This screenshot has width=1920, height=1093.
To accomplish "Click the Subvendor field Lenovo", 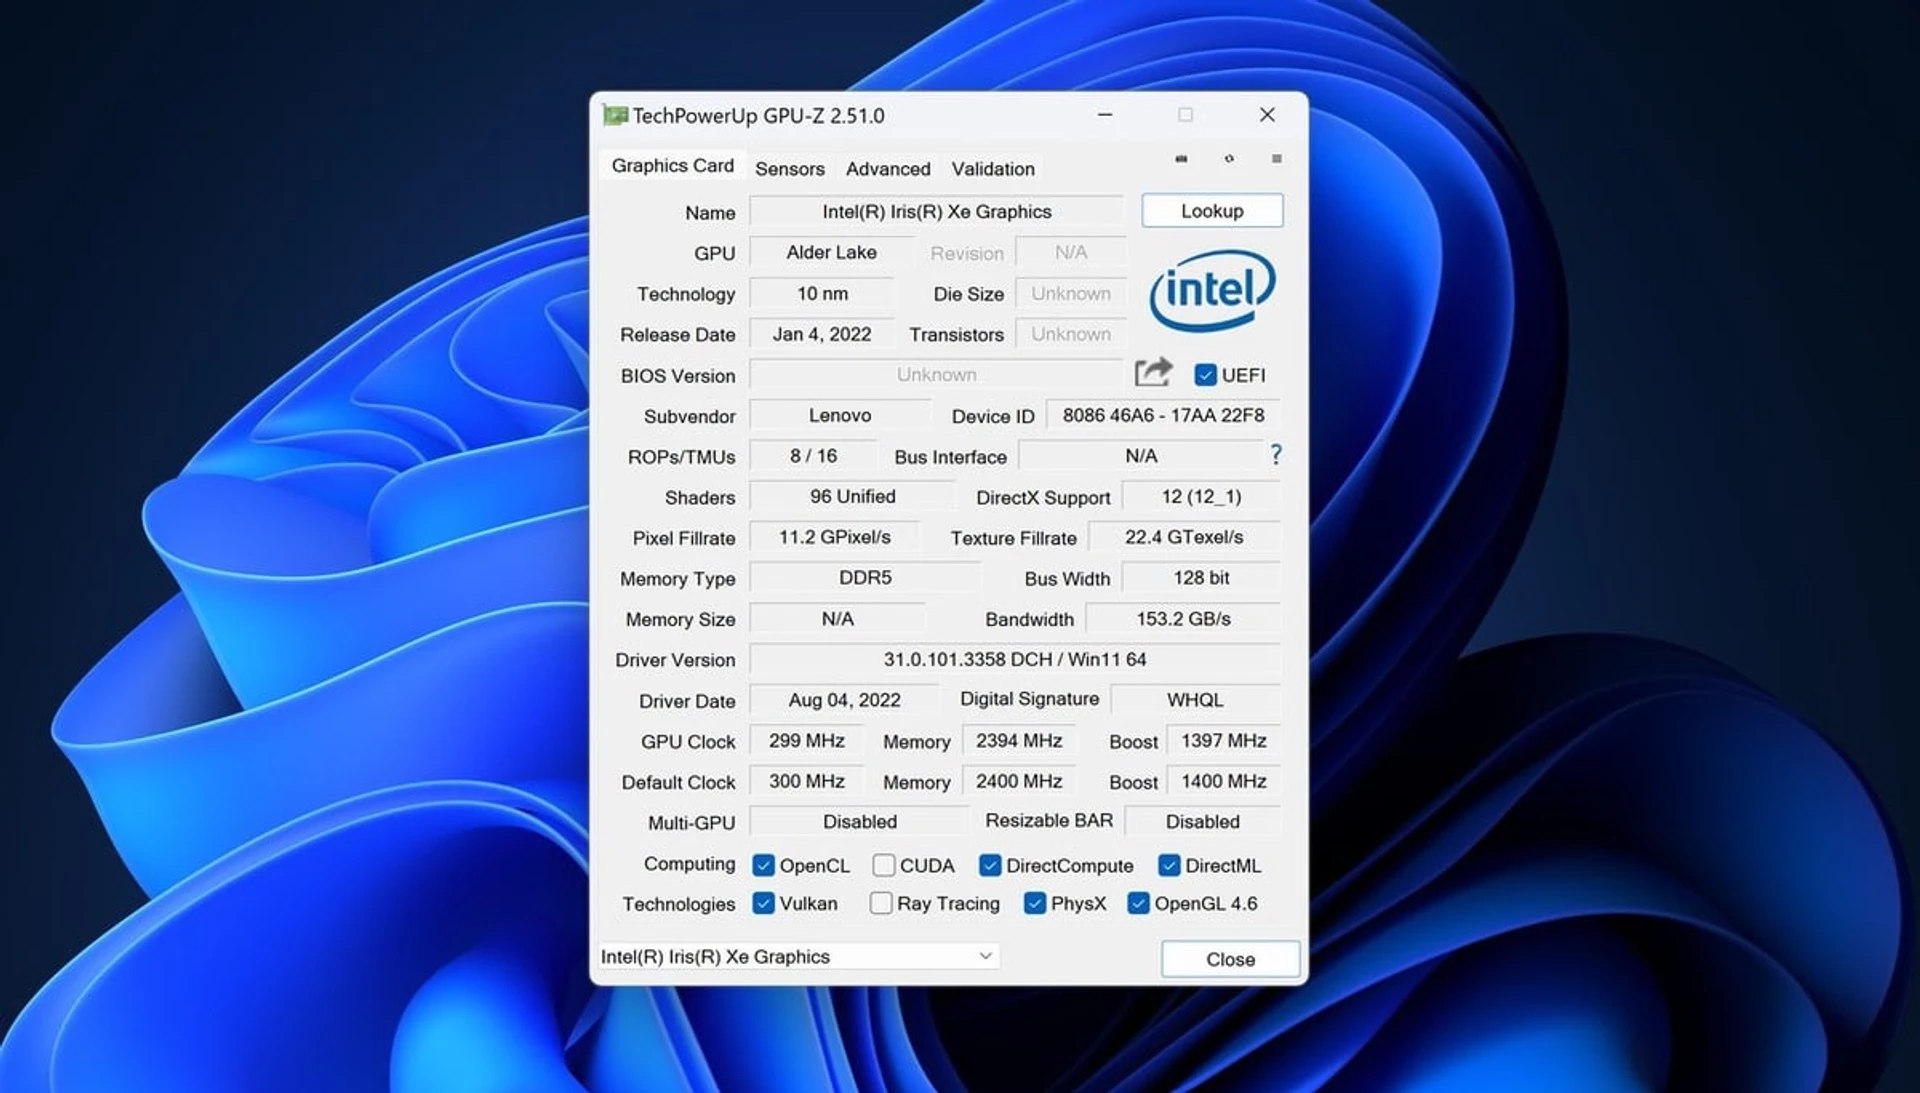I will pos(840,415).
